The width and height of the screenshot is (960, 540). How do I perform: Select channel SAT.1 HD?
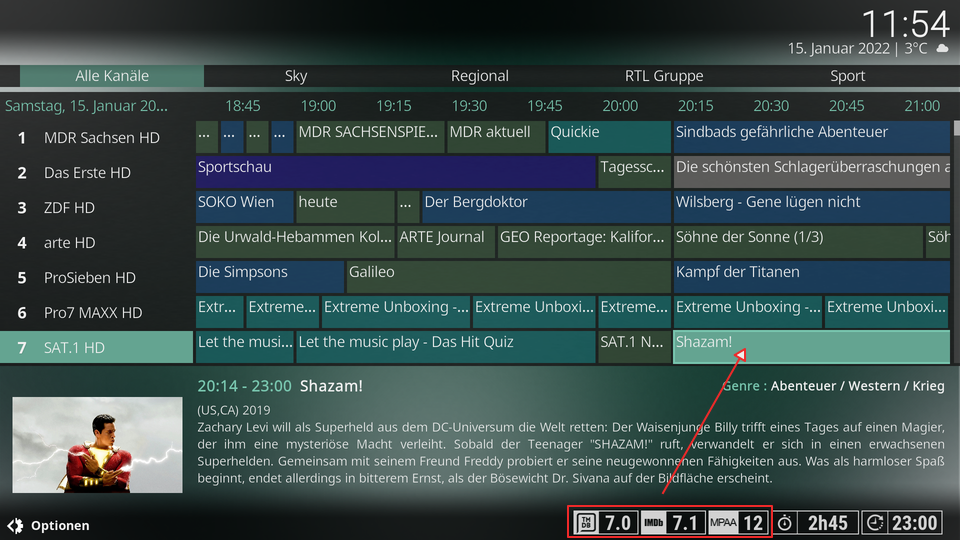[97, 347]
